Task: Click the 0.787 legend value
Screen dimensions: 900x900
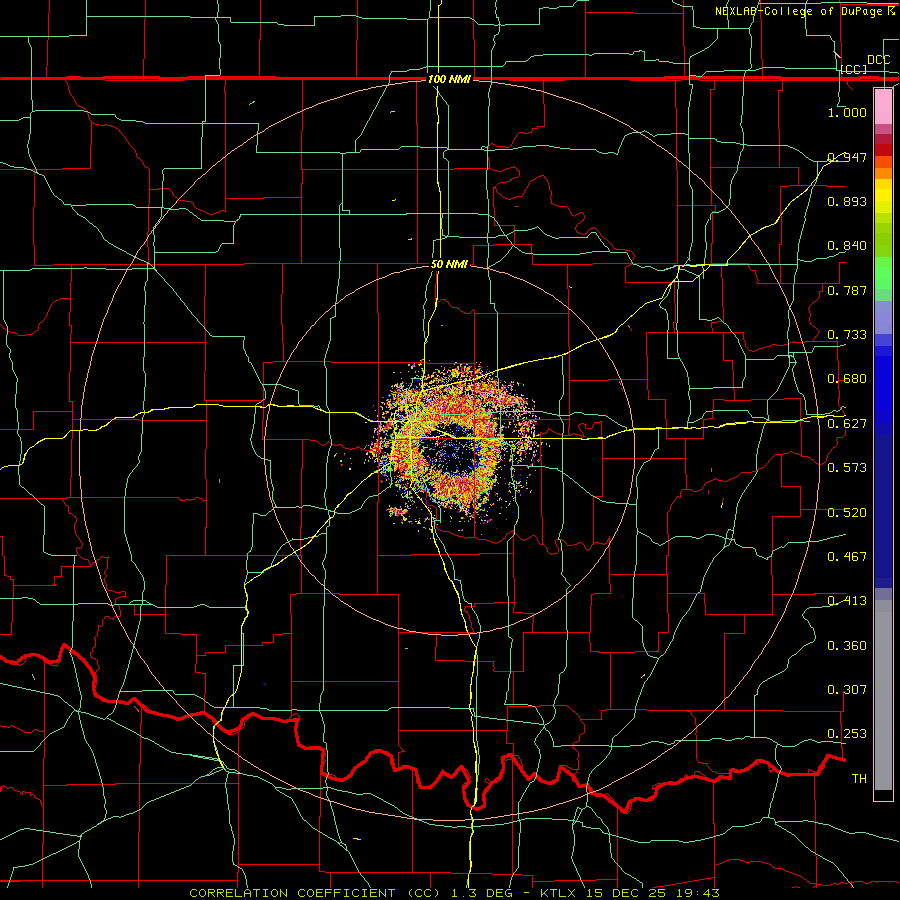Action: click(x=847, y=290)
